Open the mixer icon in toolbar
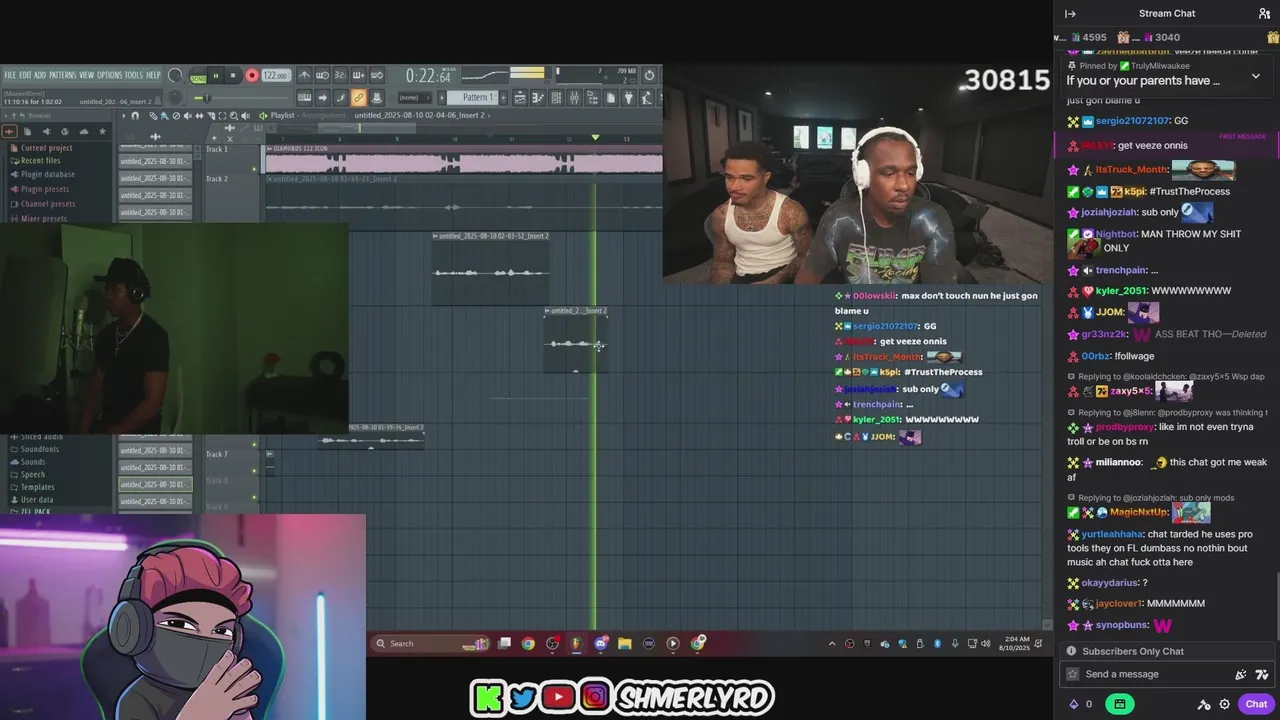The image size is (1280, 720). click(x=574, y=98)
